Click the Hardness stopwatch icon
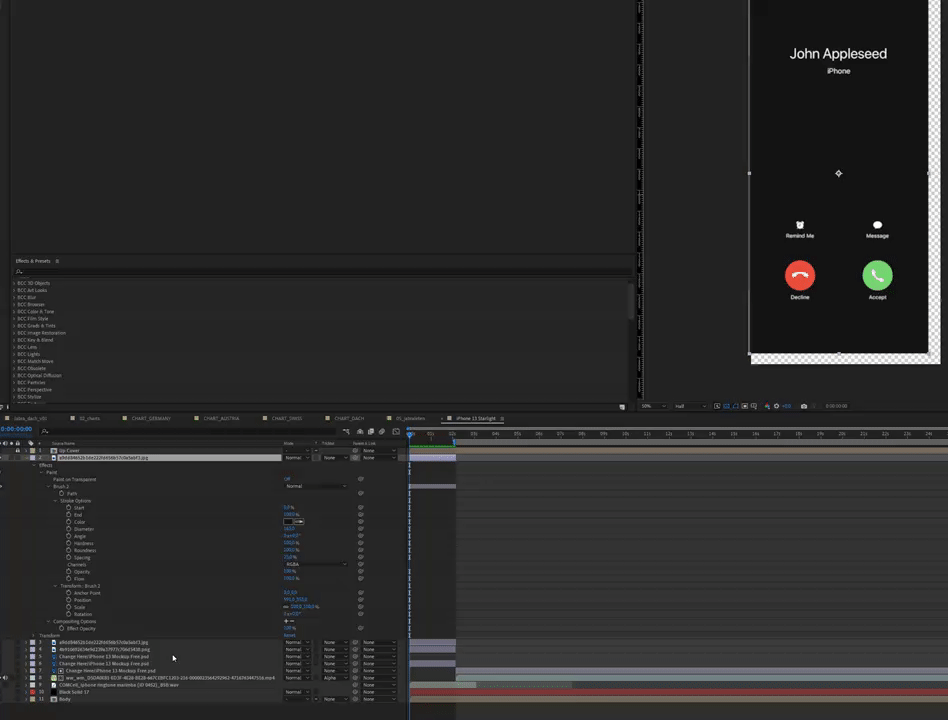This screenshot has height=720, width=948. [x=69, y=543]
